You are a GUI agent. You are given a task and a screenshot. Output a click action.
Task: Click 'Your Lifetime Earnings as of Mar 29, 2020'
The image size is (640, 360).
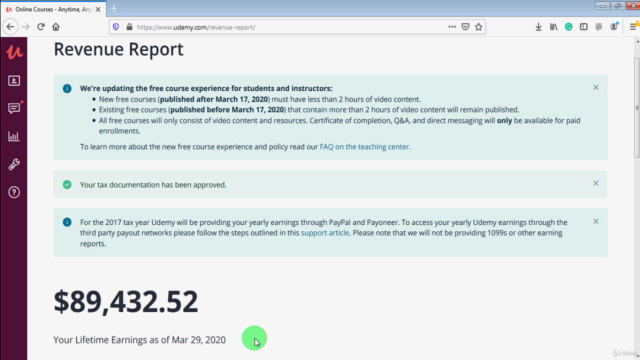pyautogui.click(x=139, y=340)
